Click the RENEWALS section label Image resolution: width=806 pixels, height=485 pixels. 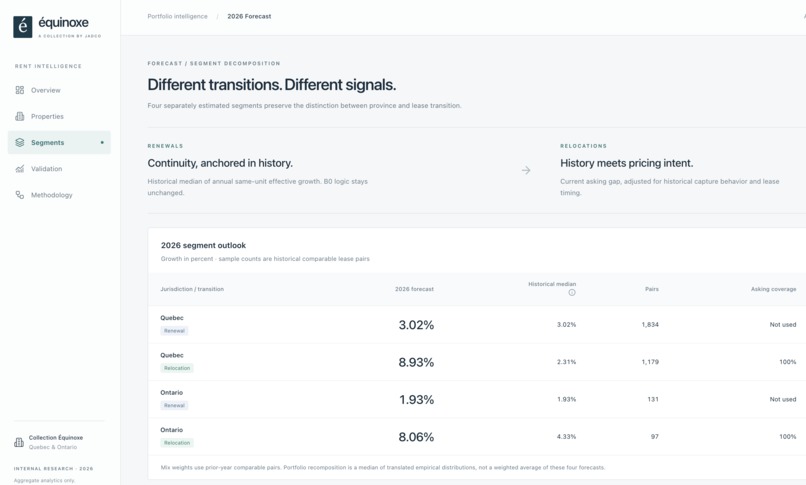point(165,146)
